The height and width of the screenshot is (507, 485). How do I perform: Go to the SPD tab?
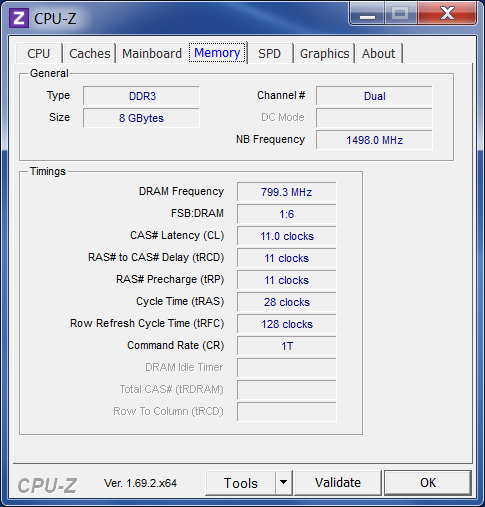[x=270, y=53]
